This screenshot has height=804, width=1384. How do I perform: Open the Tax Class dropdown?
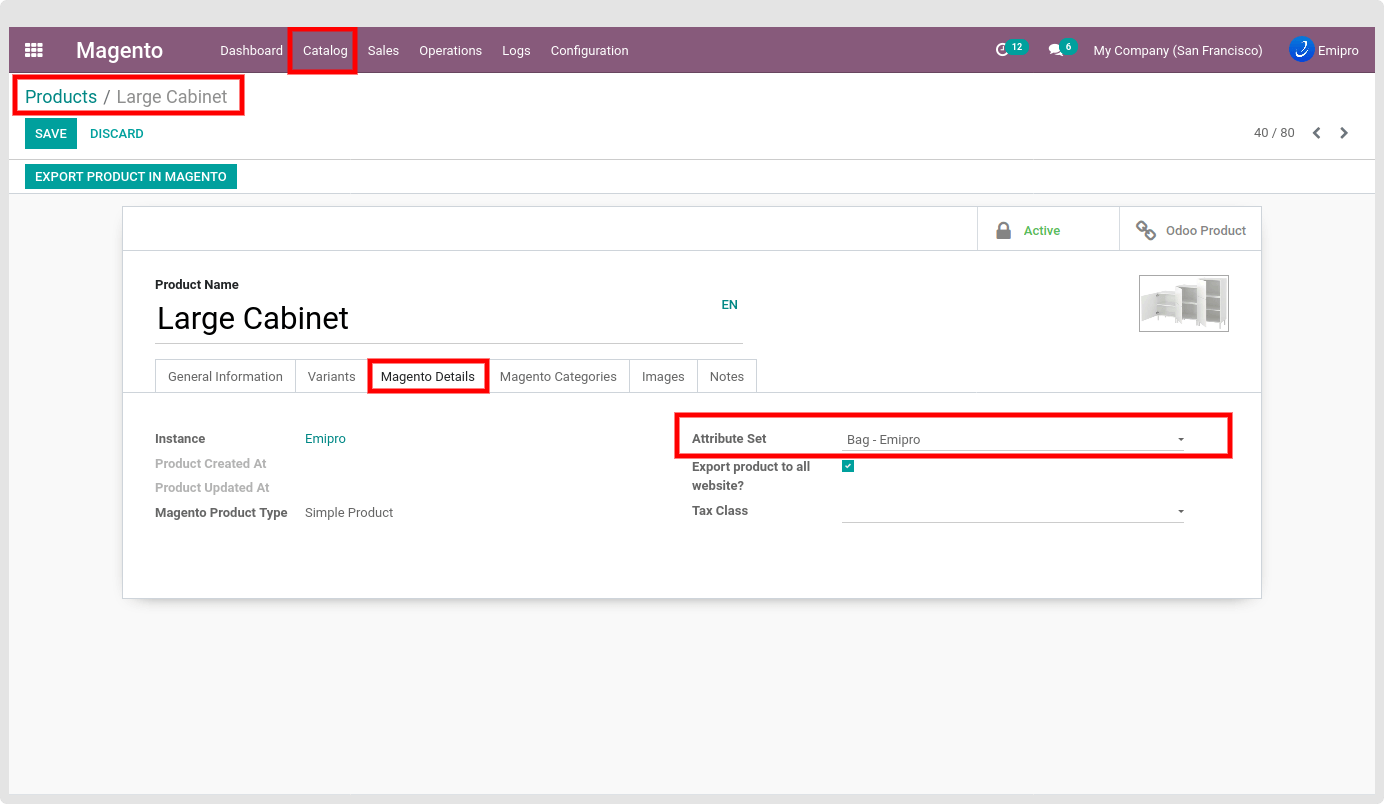click(1013, 511)
